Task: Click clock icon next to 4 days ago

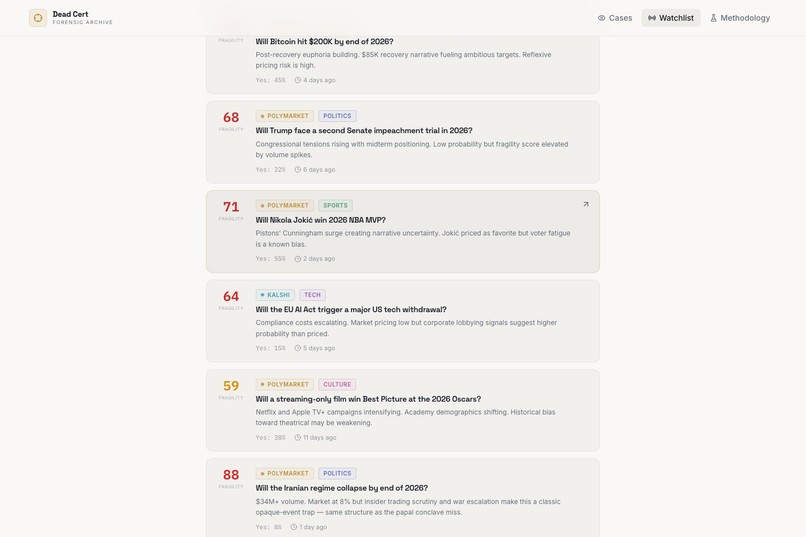Action: pyautogui.click(x=298, y=80)
